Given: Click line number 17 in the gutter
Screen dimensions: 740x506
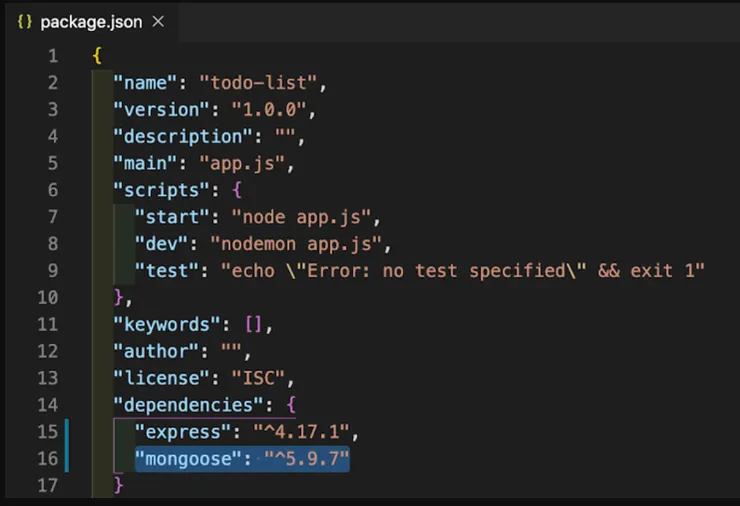Looking at the screenshot, I should coord(48,485).
